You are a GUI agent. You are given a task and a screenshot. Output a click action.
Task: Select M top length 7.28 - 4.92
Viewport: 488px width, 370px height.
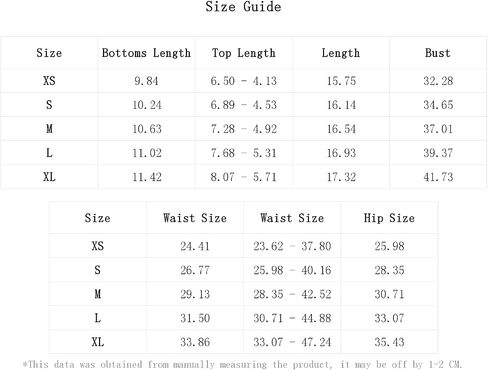click(x=244, y=129)
